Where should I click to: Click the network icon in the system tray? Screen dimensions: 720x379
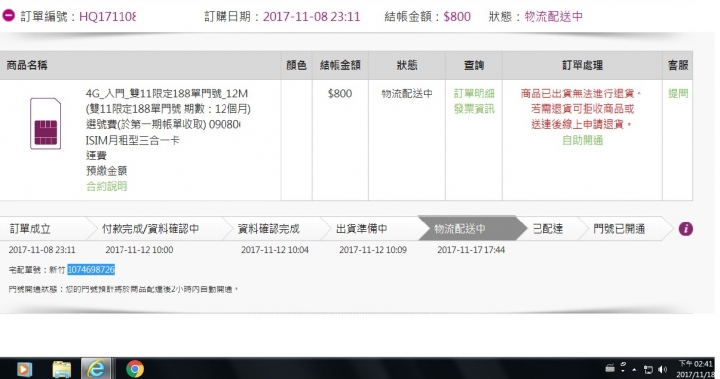point(648,369)
